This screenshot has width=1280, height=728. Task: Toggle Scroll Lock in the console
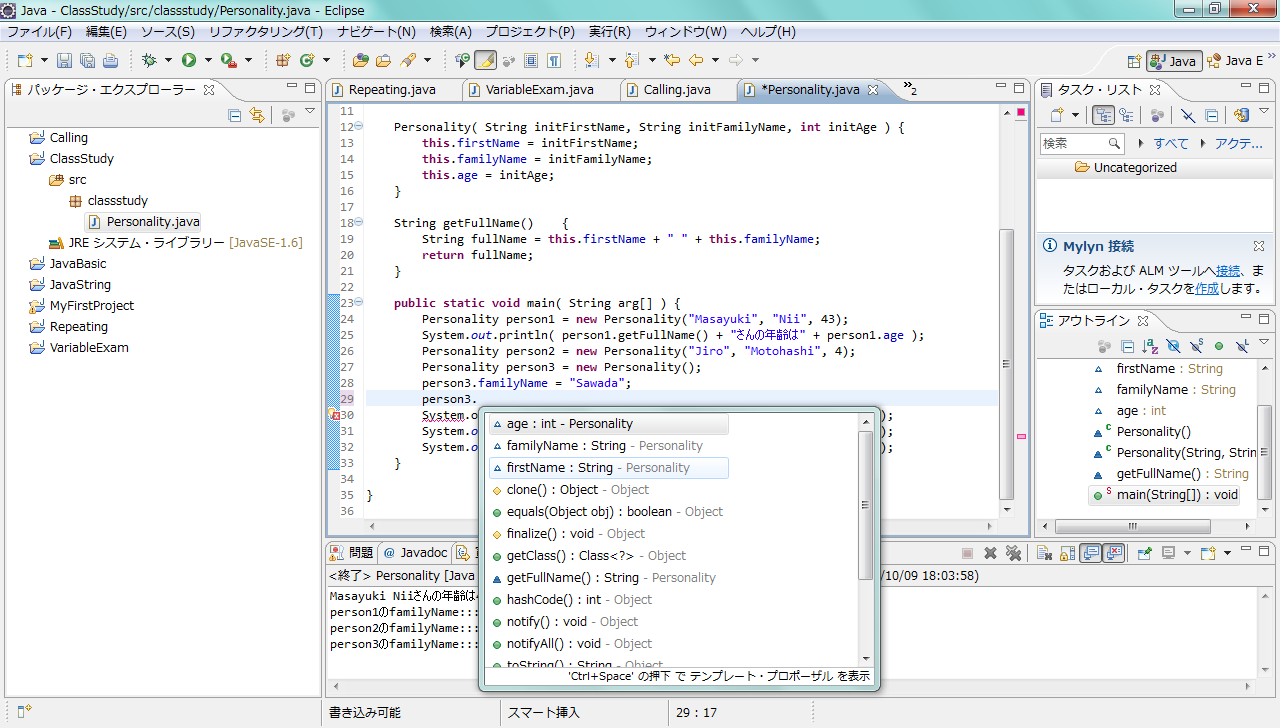(x=1066, y=553)
